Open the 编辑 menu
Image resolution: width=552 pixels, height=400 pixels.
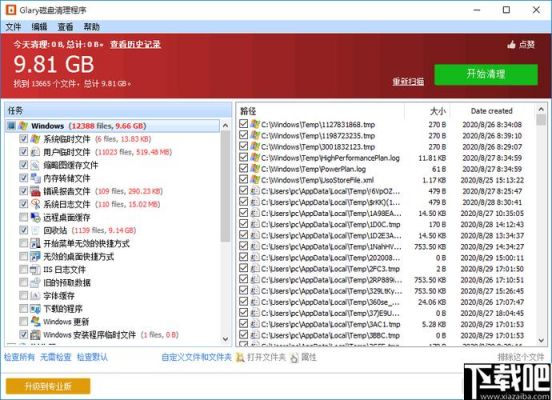pos(39,27)
